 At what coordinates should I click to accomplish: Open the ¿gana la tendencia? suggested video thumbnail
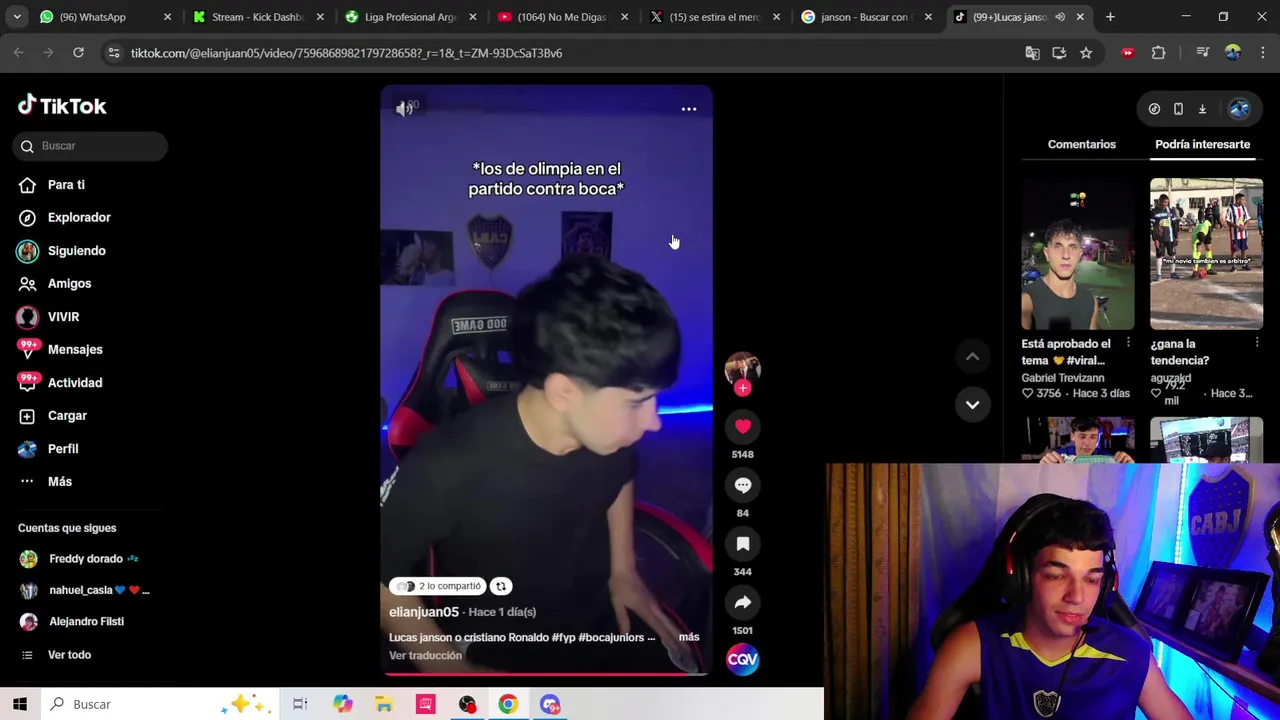click(1206, 254)
